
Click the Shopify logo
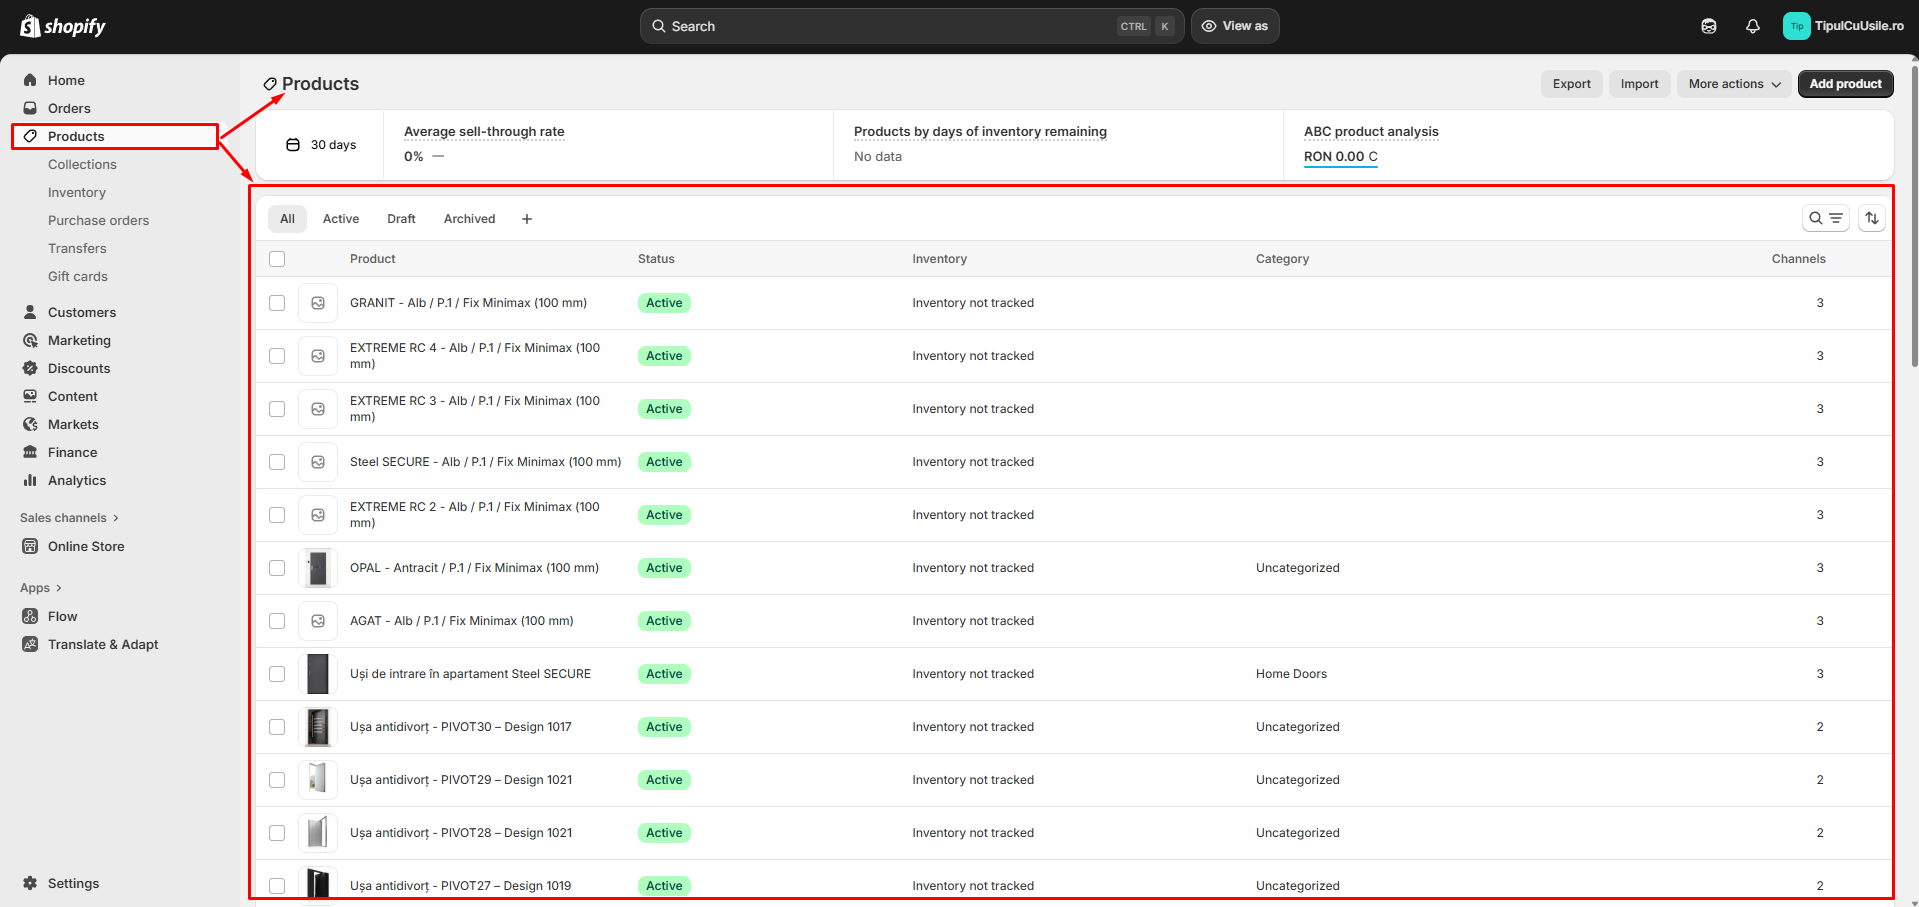[63, 26]
